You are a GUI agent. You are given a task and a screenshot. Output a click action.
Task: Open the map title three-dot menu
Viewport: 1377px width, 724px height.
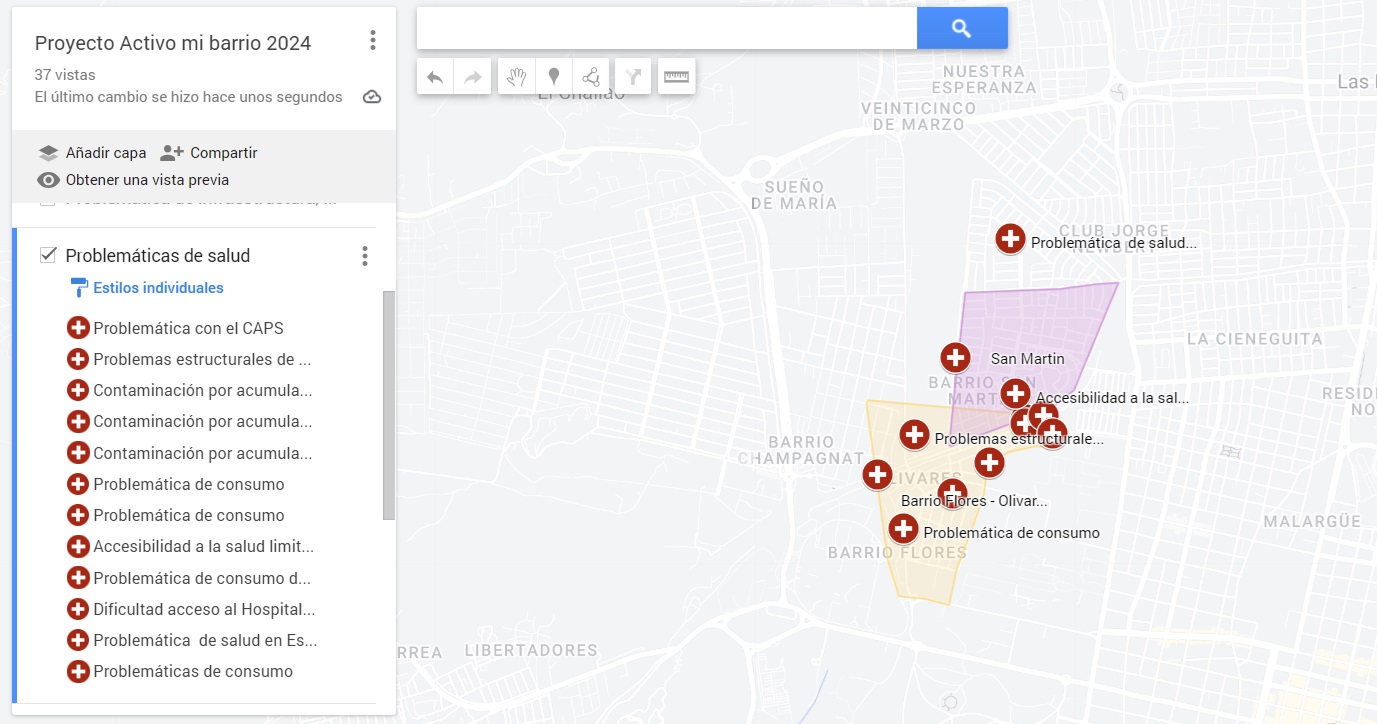point(373,41)
